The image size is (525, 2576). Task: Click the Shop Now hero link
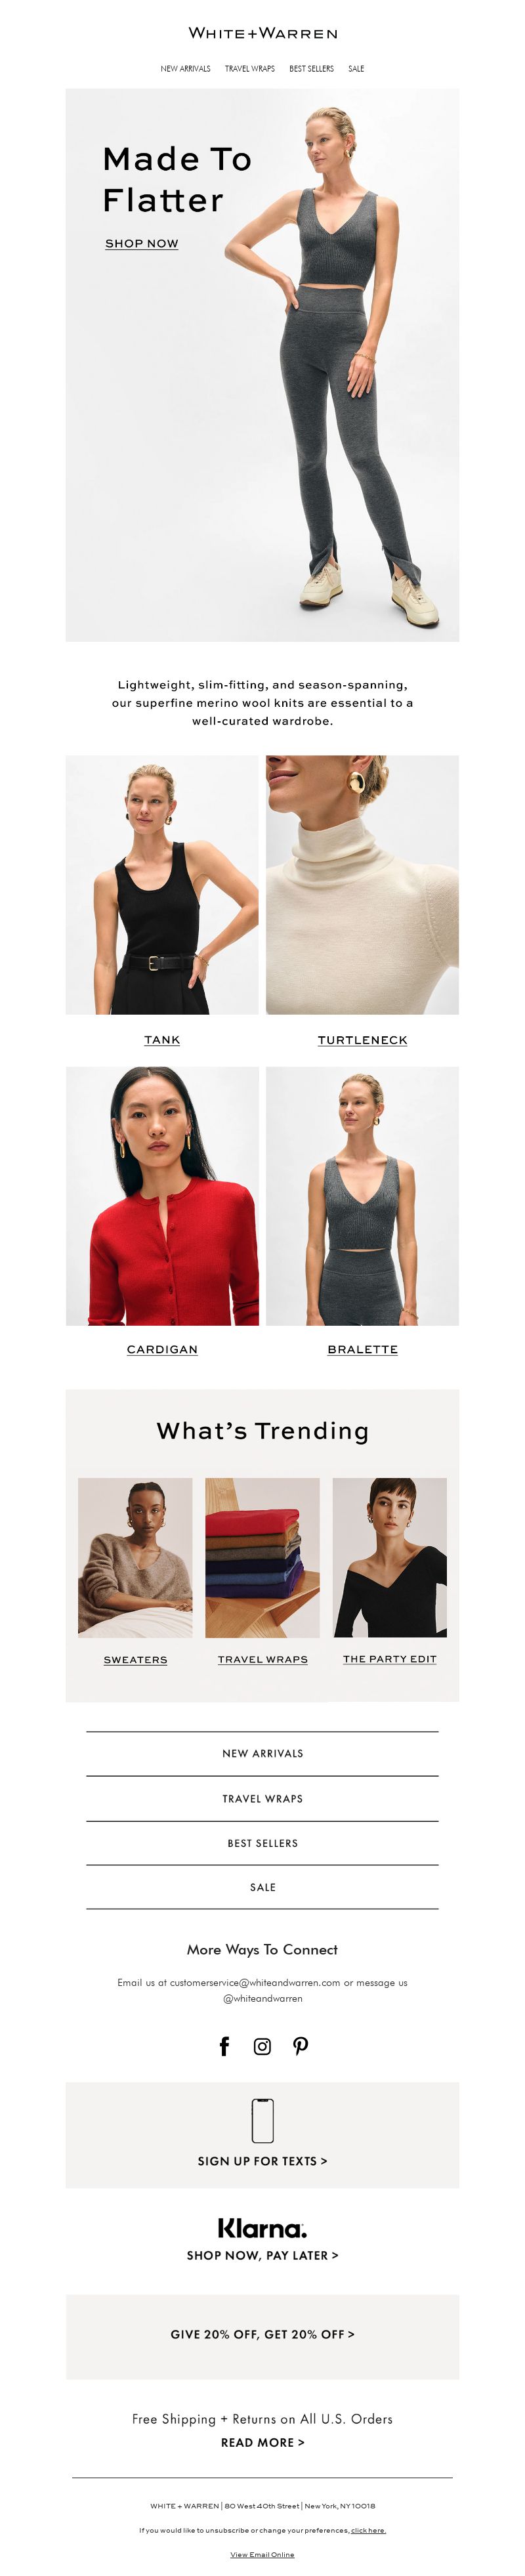142,243
